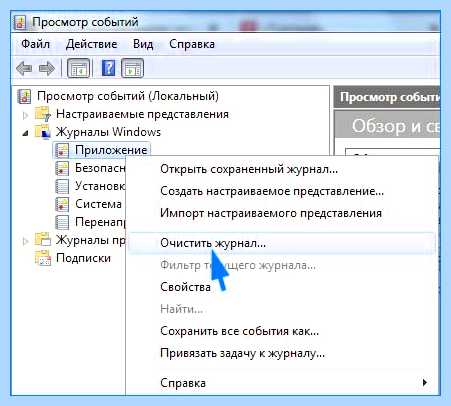The width and height of the screenshot is (451, 406).
Task: Click the icon of Просмотр событий (Локальный) node
Action: (x=24, y=96)
